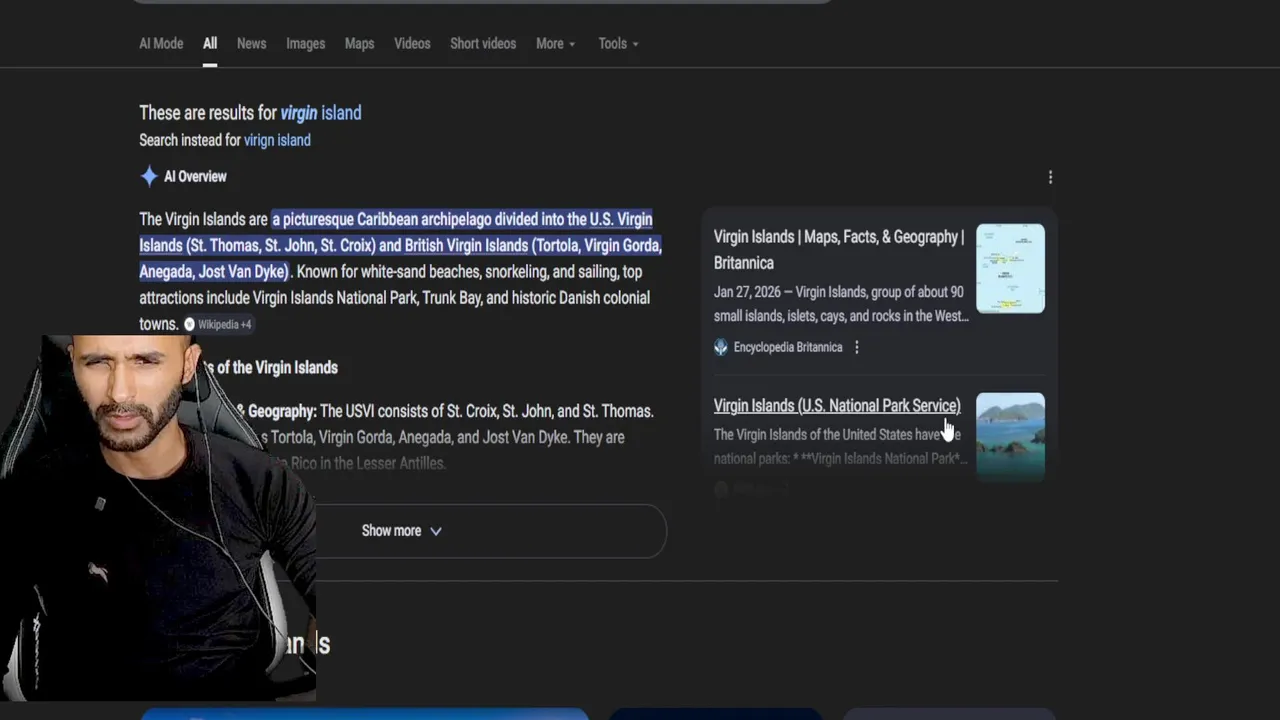
Task: Click the National Park Service island thumbnail
Action: click(1010, 437)
